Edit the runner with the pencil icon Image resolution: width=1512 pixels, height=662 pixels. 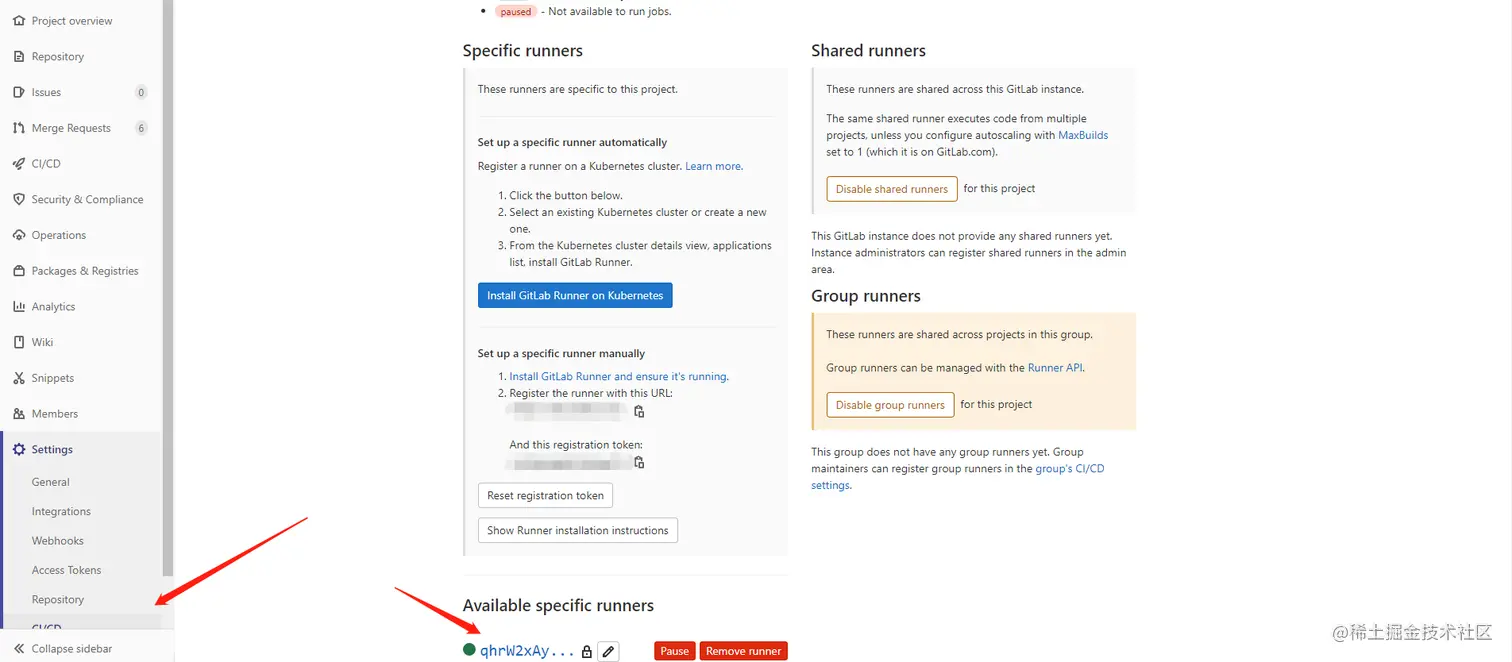(608, 651)
